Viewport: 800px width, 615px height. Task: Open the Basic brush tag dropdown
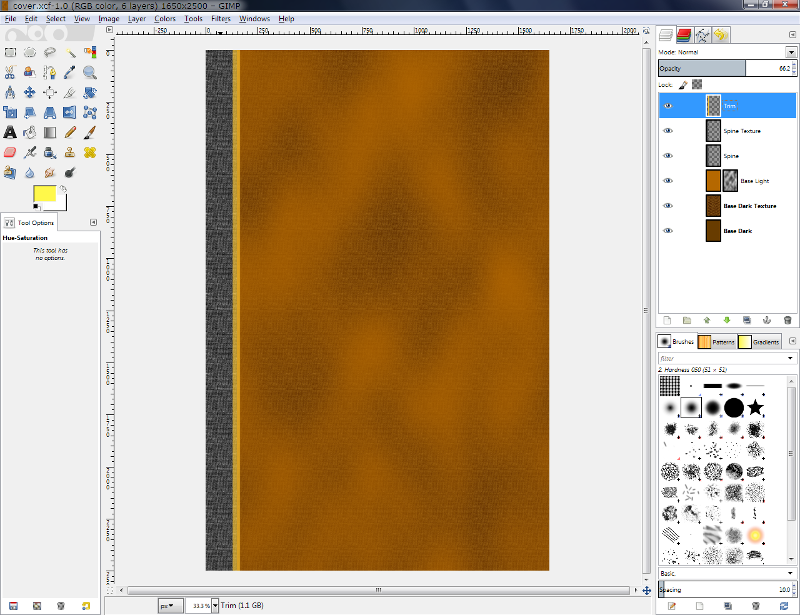pyautogui.click(x=790, y=573)
